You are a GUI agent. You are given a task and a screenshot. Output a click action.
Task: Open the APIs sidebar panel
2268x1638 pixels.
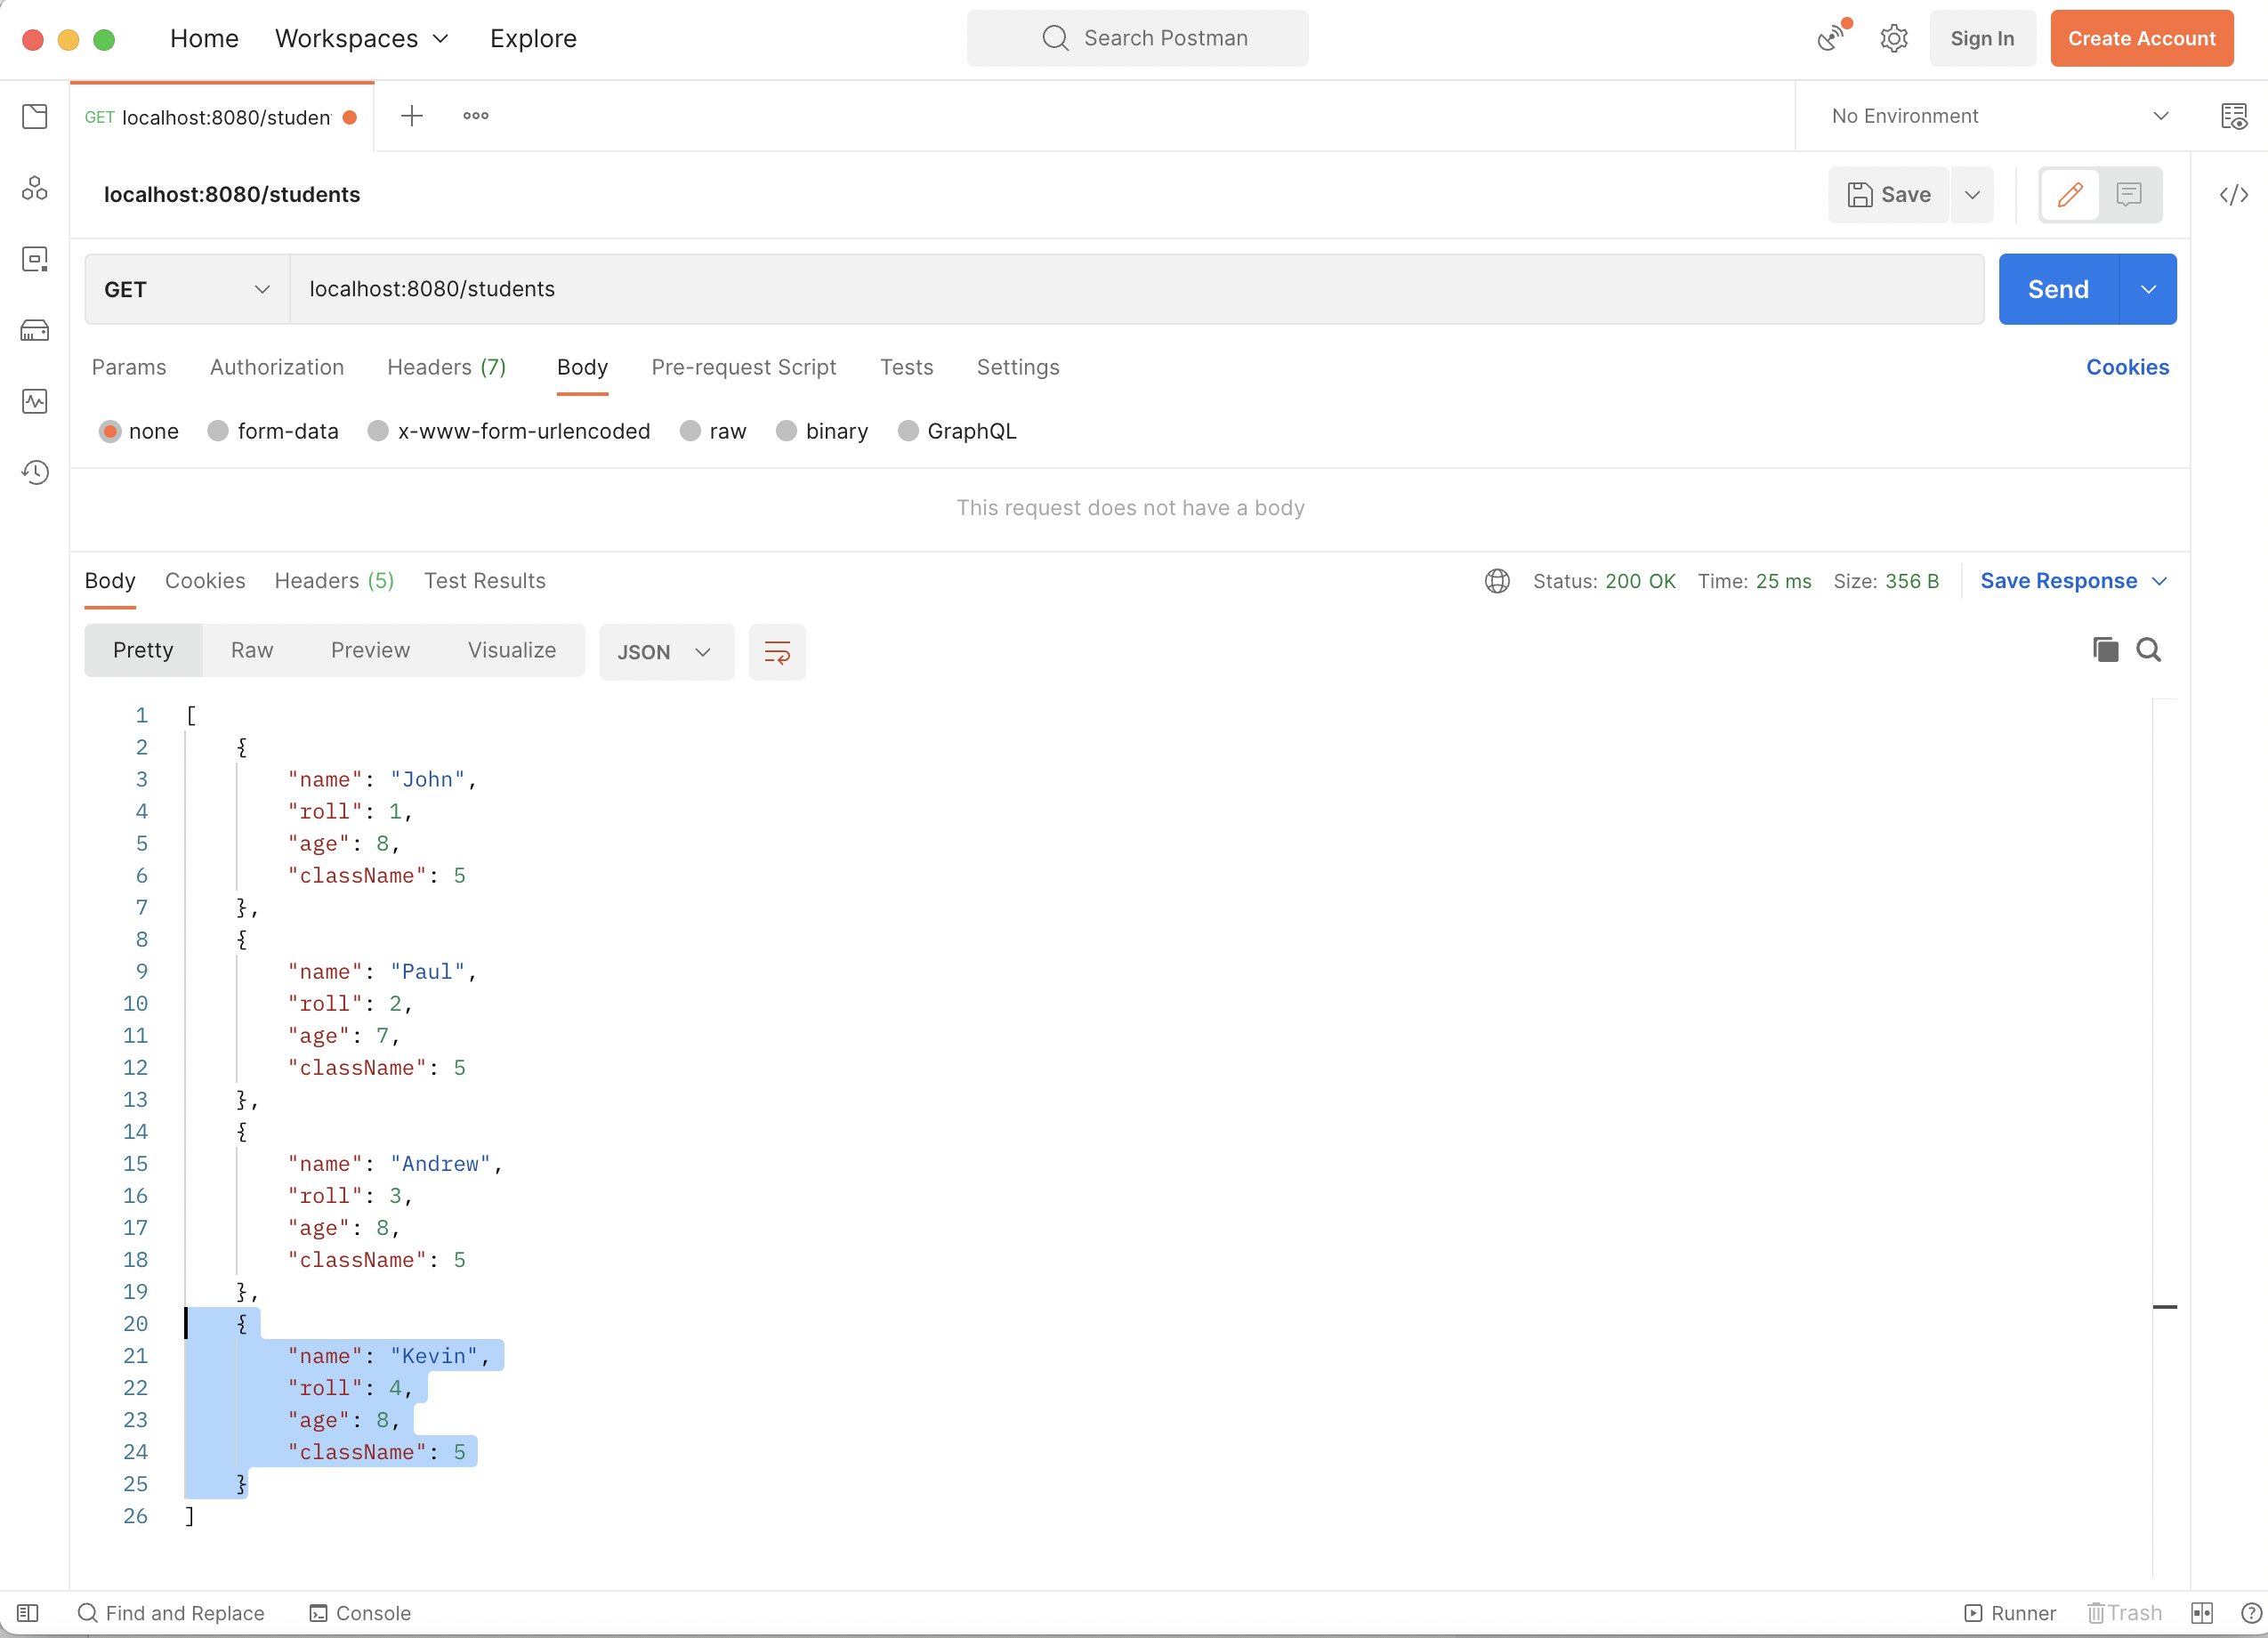(34, 187)
